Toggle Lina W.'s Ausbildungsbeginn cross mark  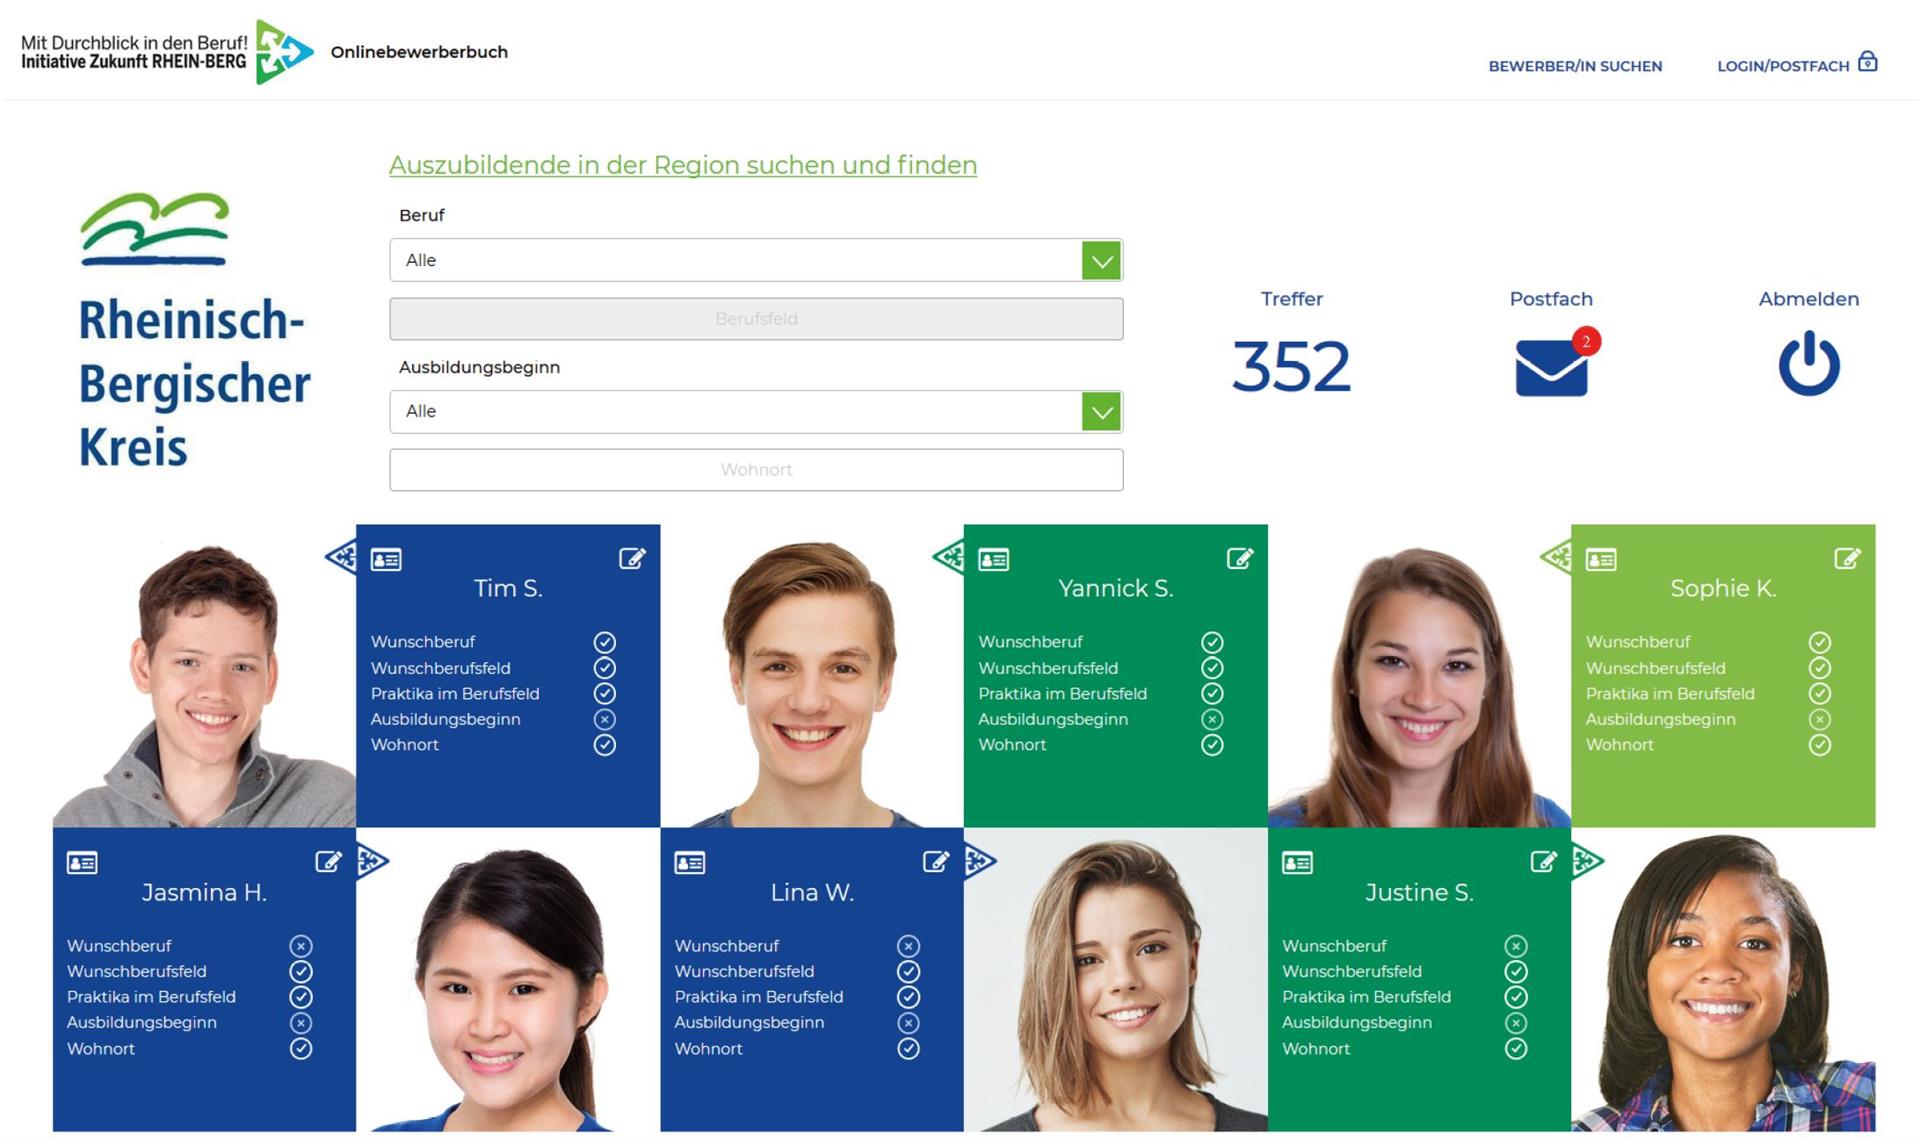tap(908, 1023)
